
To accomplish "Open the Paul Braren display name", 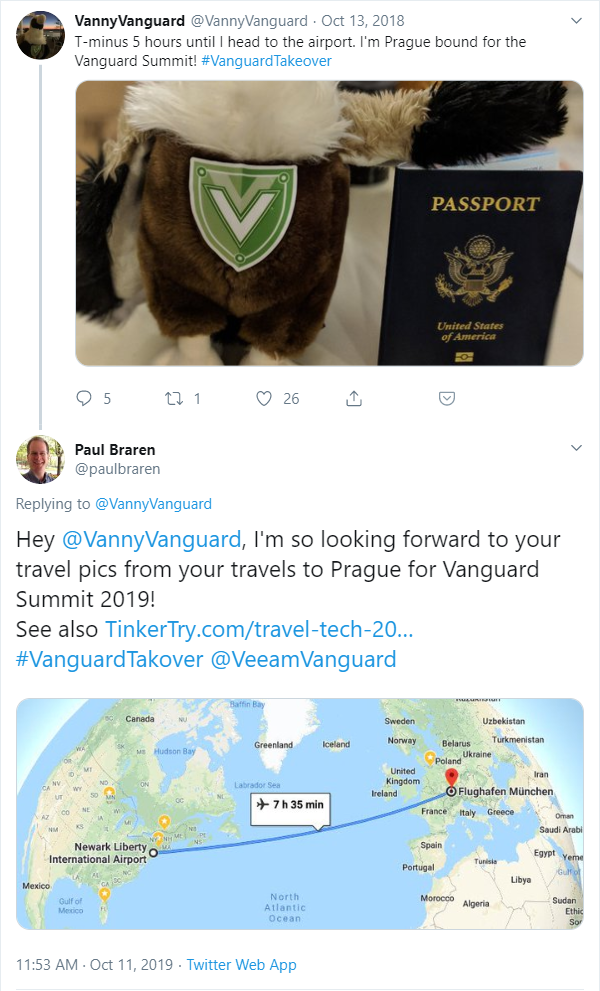I will (x=115, y=450).
